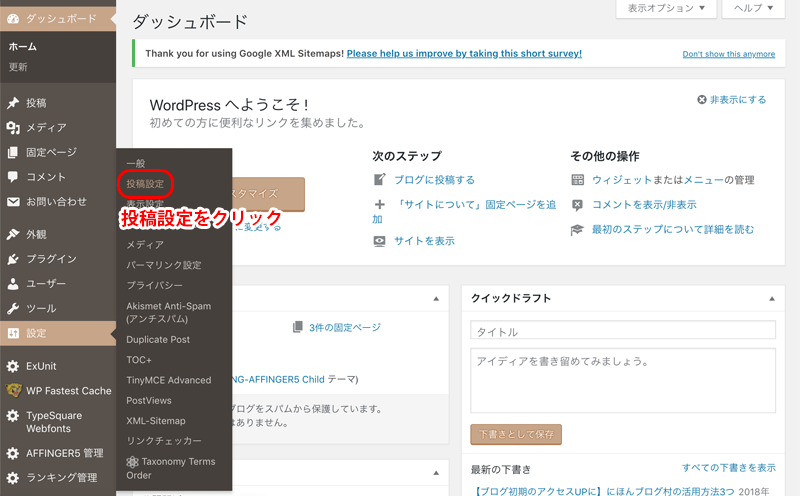Collapse the クイックドラフト panel

tap(772, 299)
